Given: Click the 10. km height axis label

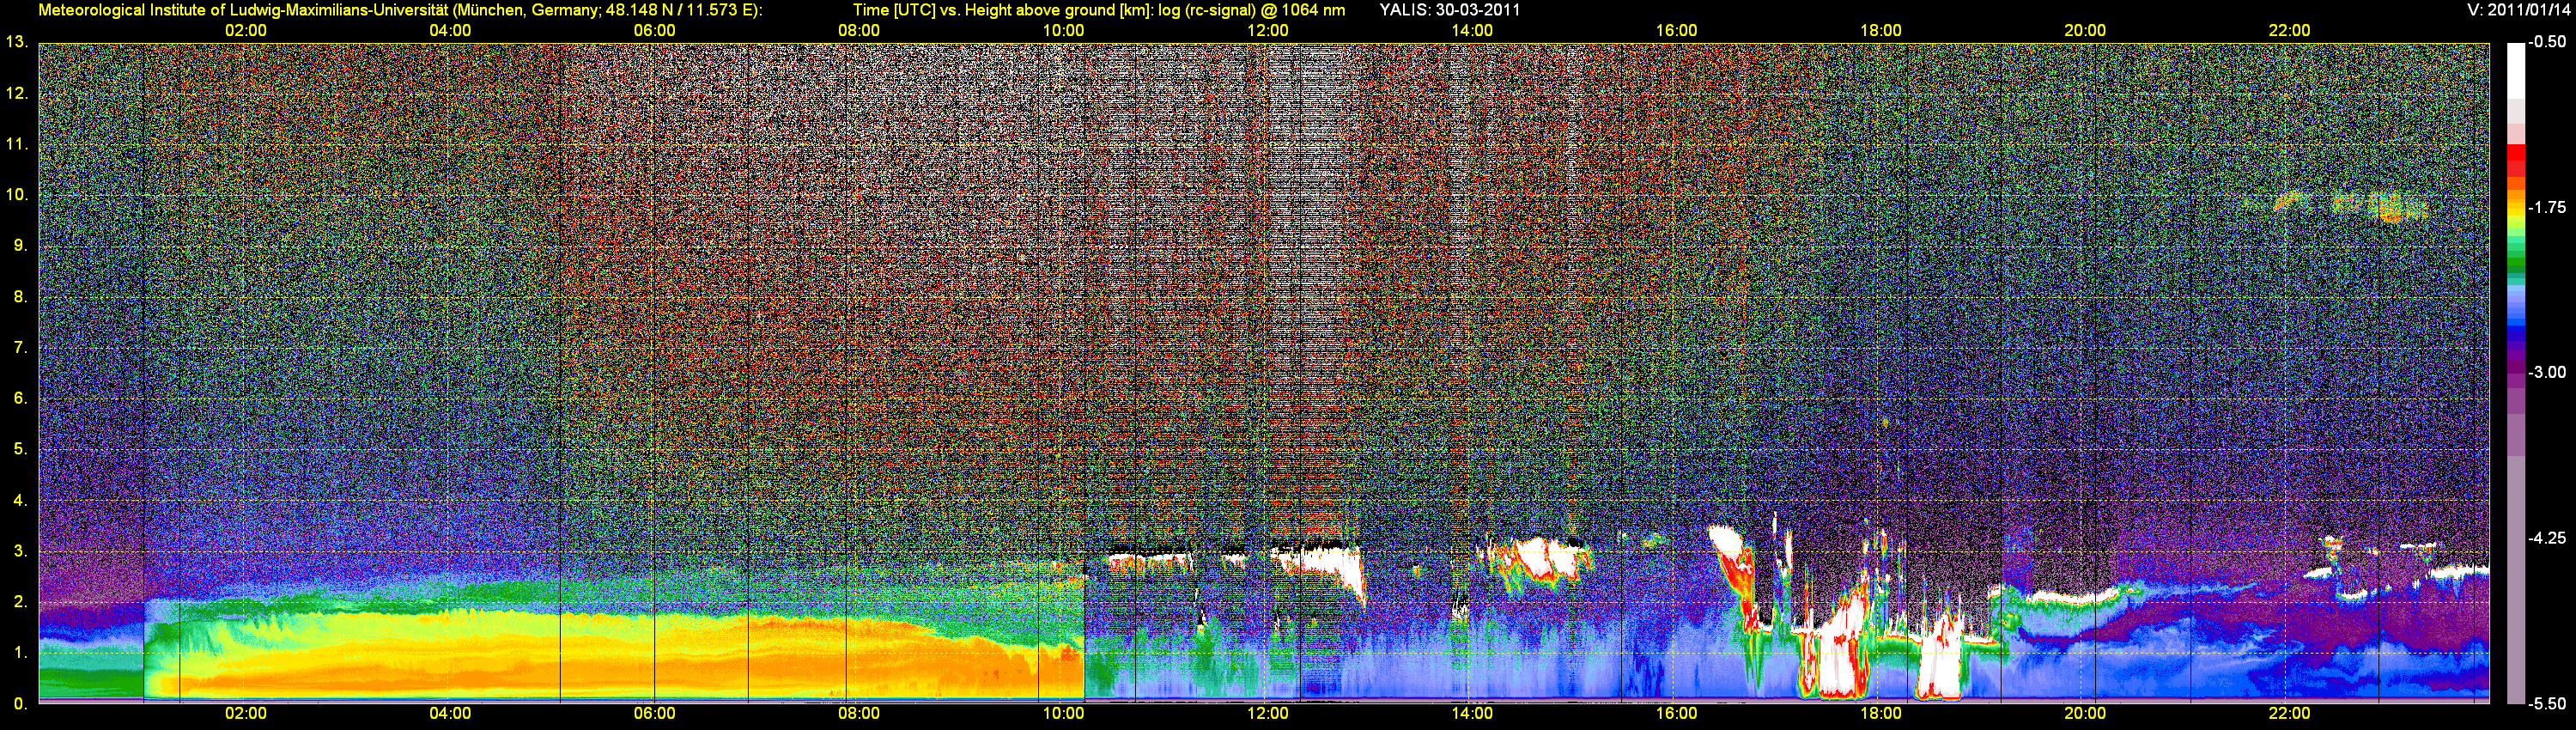Looking at the screenshot, I should pos(16,195).
